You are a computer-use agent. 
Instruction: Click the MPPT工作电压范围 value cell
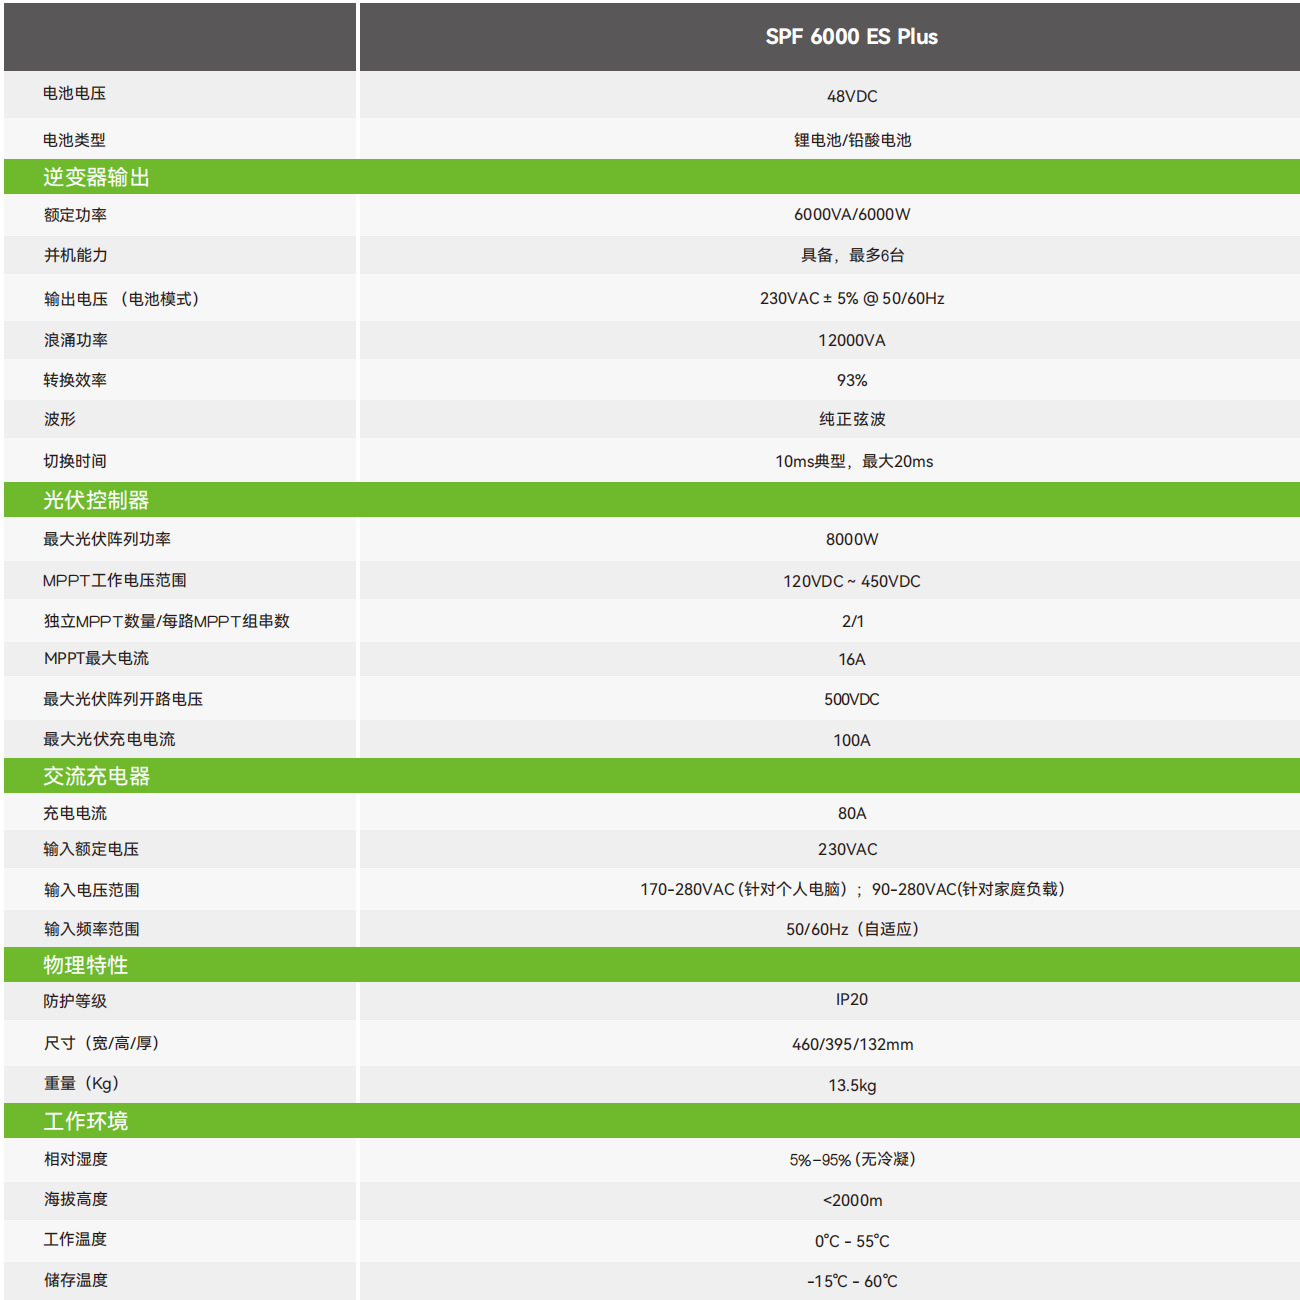tap(850, 580)
